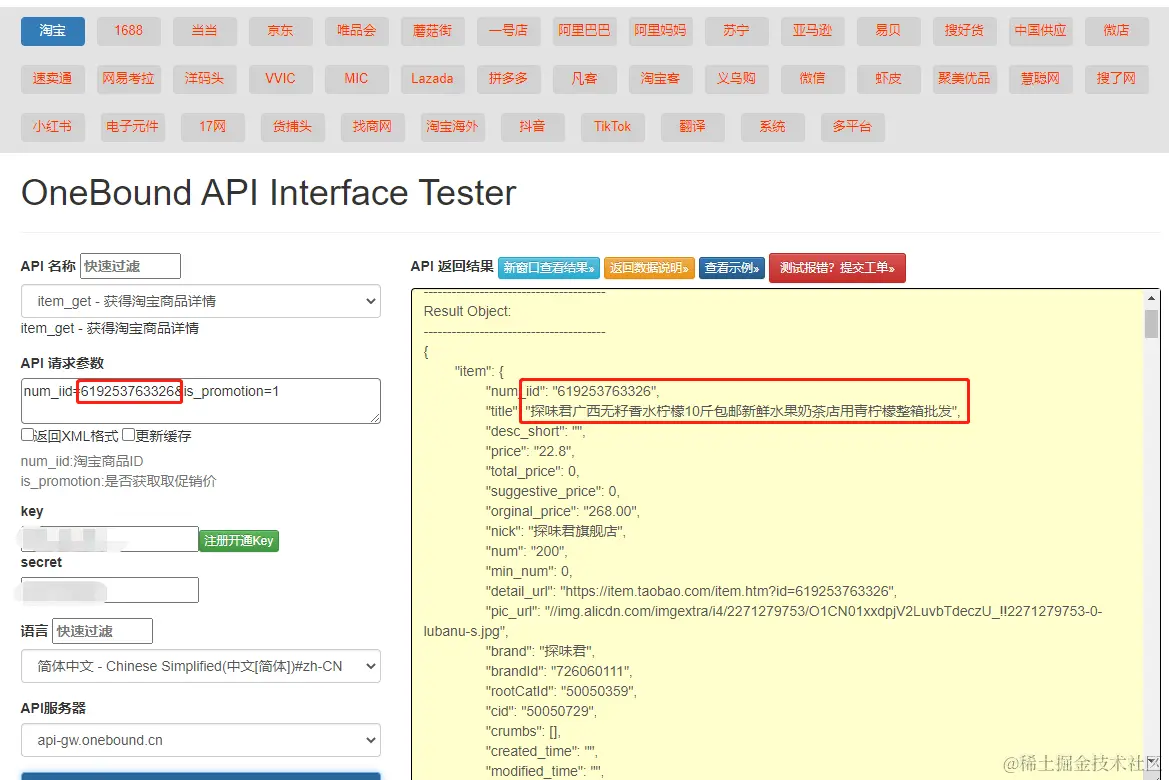Switch to the 搜好货 tab
The height and width of the screenshot is (780, 1169).
964,31
